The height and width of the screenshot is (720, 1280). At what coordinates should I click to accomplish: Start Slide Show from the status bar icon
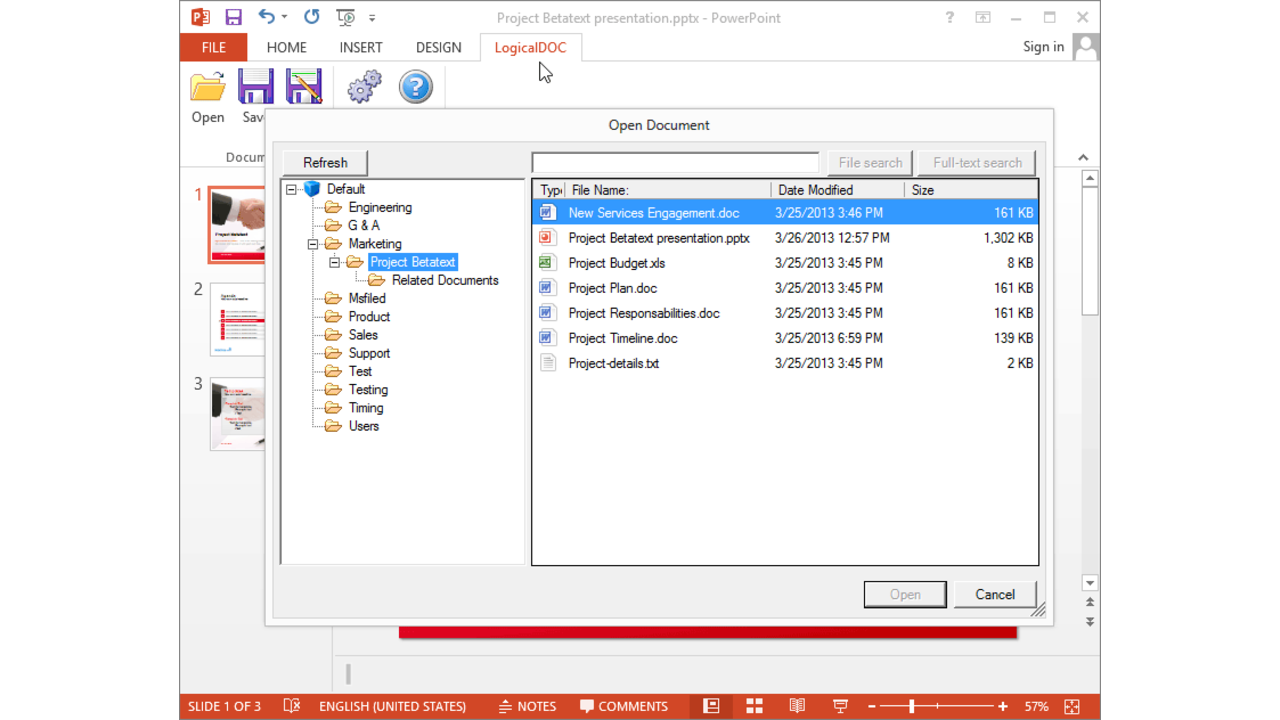[839, 706]
